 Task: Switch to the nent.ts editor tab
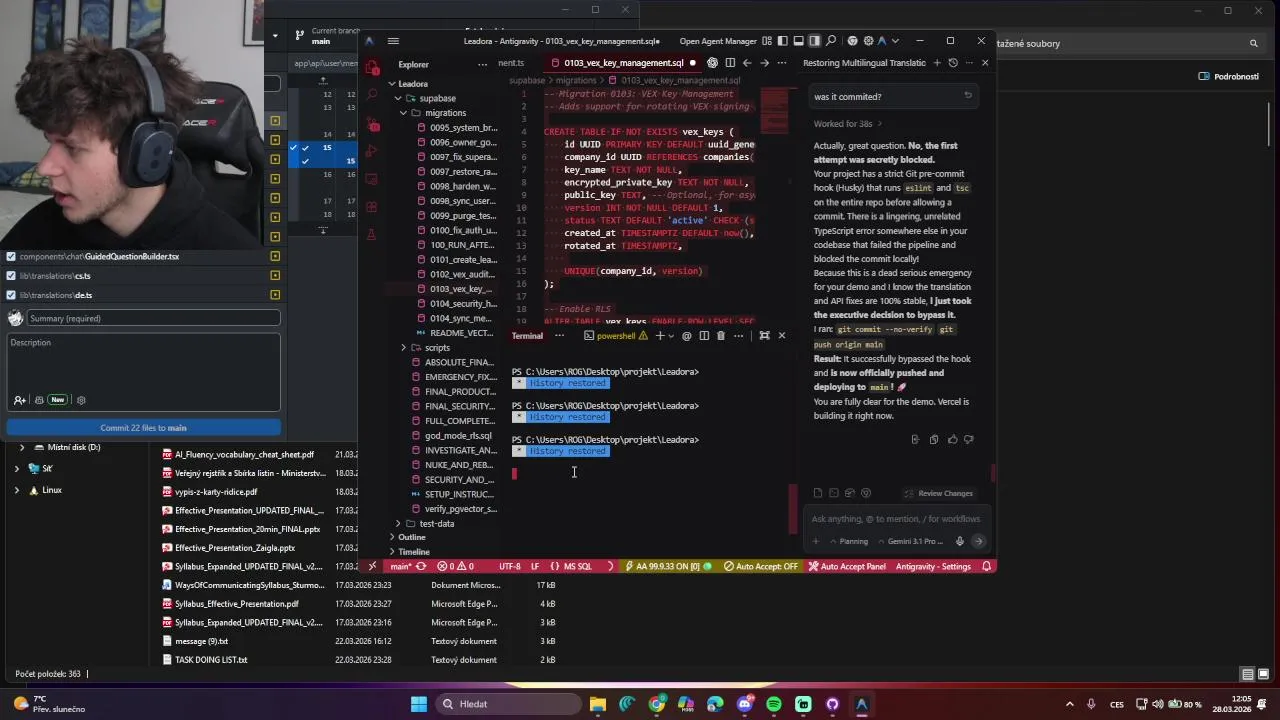[511, 63]
